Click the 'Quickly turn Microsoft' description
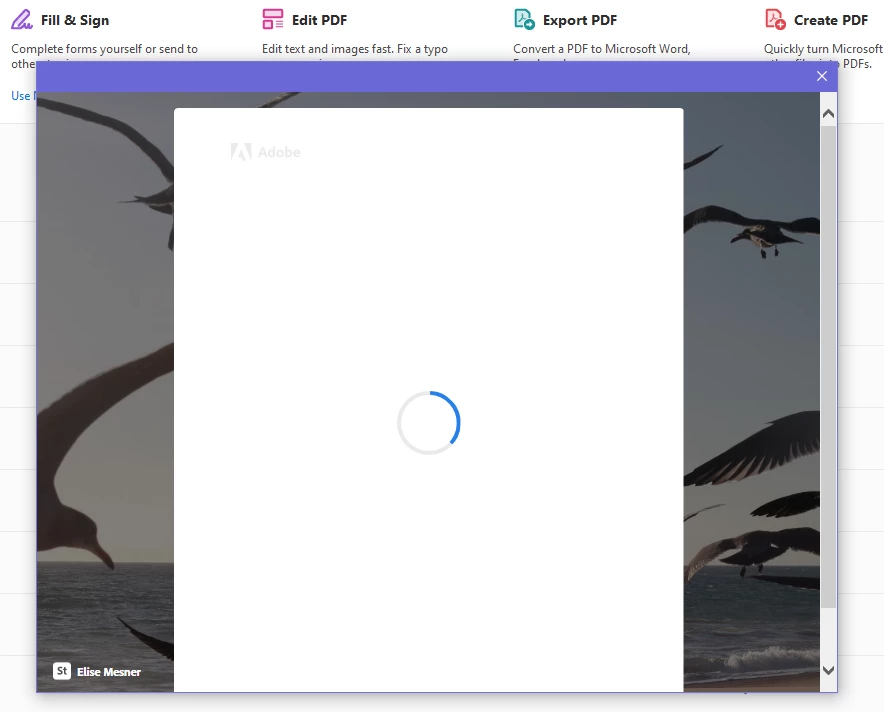 click(x=823, y=49)
